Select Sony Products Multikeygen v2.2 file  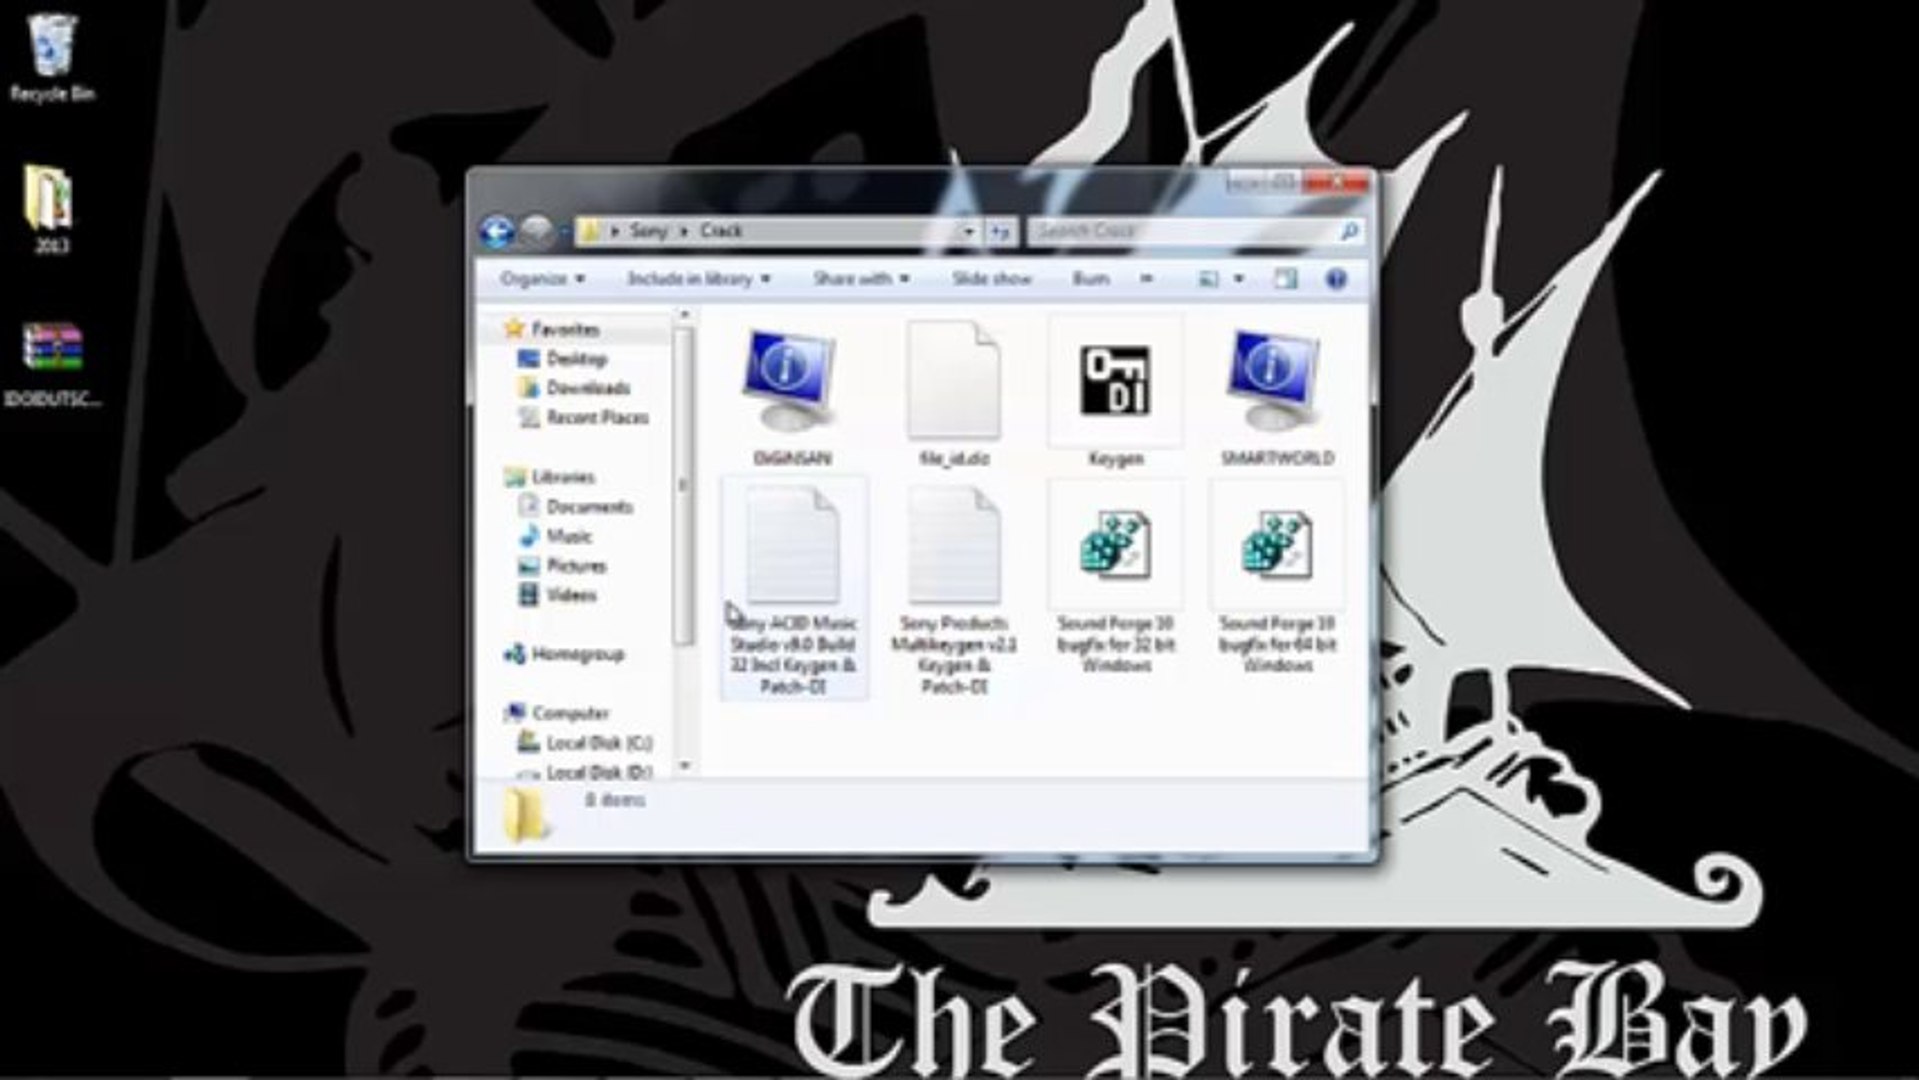[954, 590]
